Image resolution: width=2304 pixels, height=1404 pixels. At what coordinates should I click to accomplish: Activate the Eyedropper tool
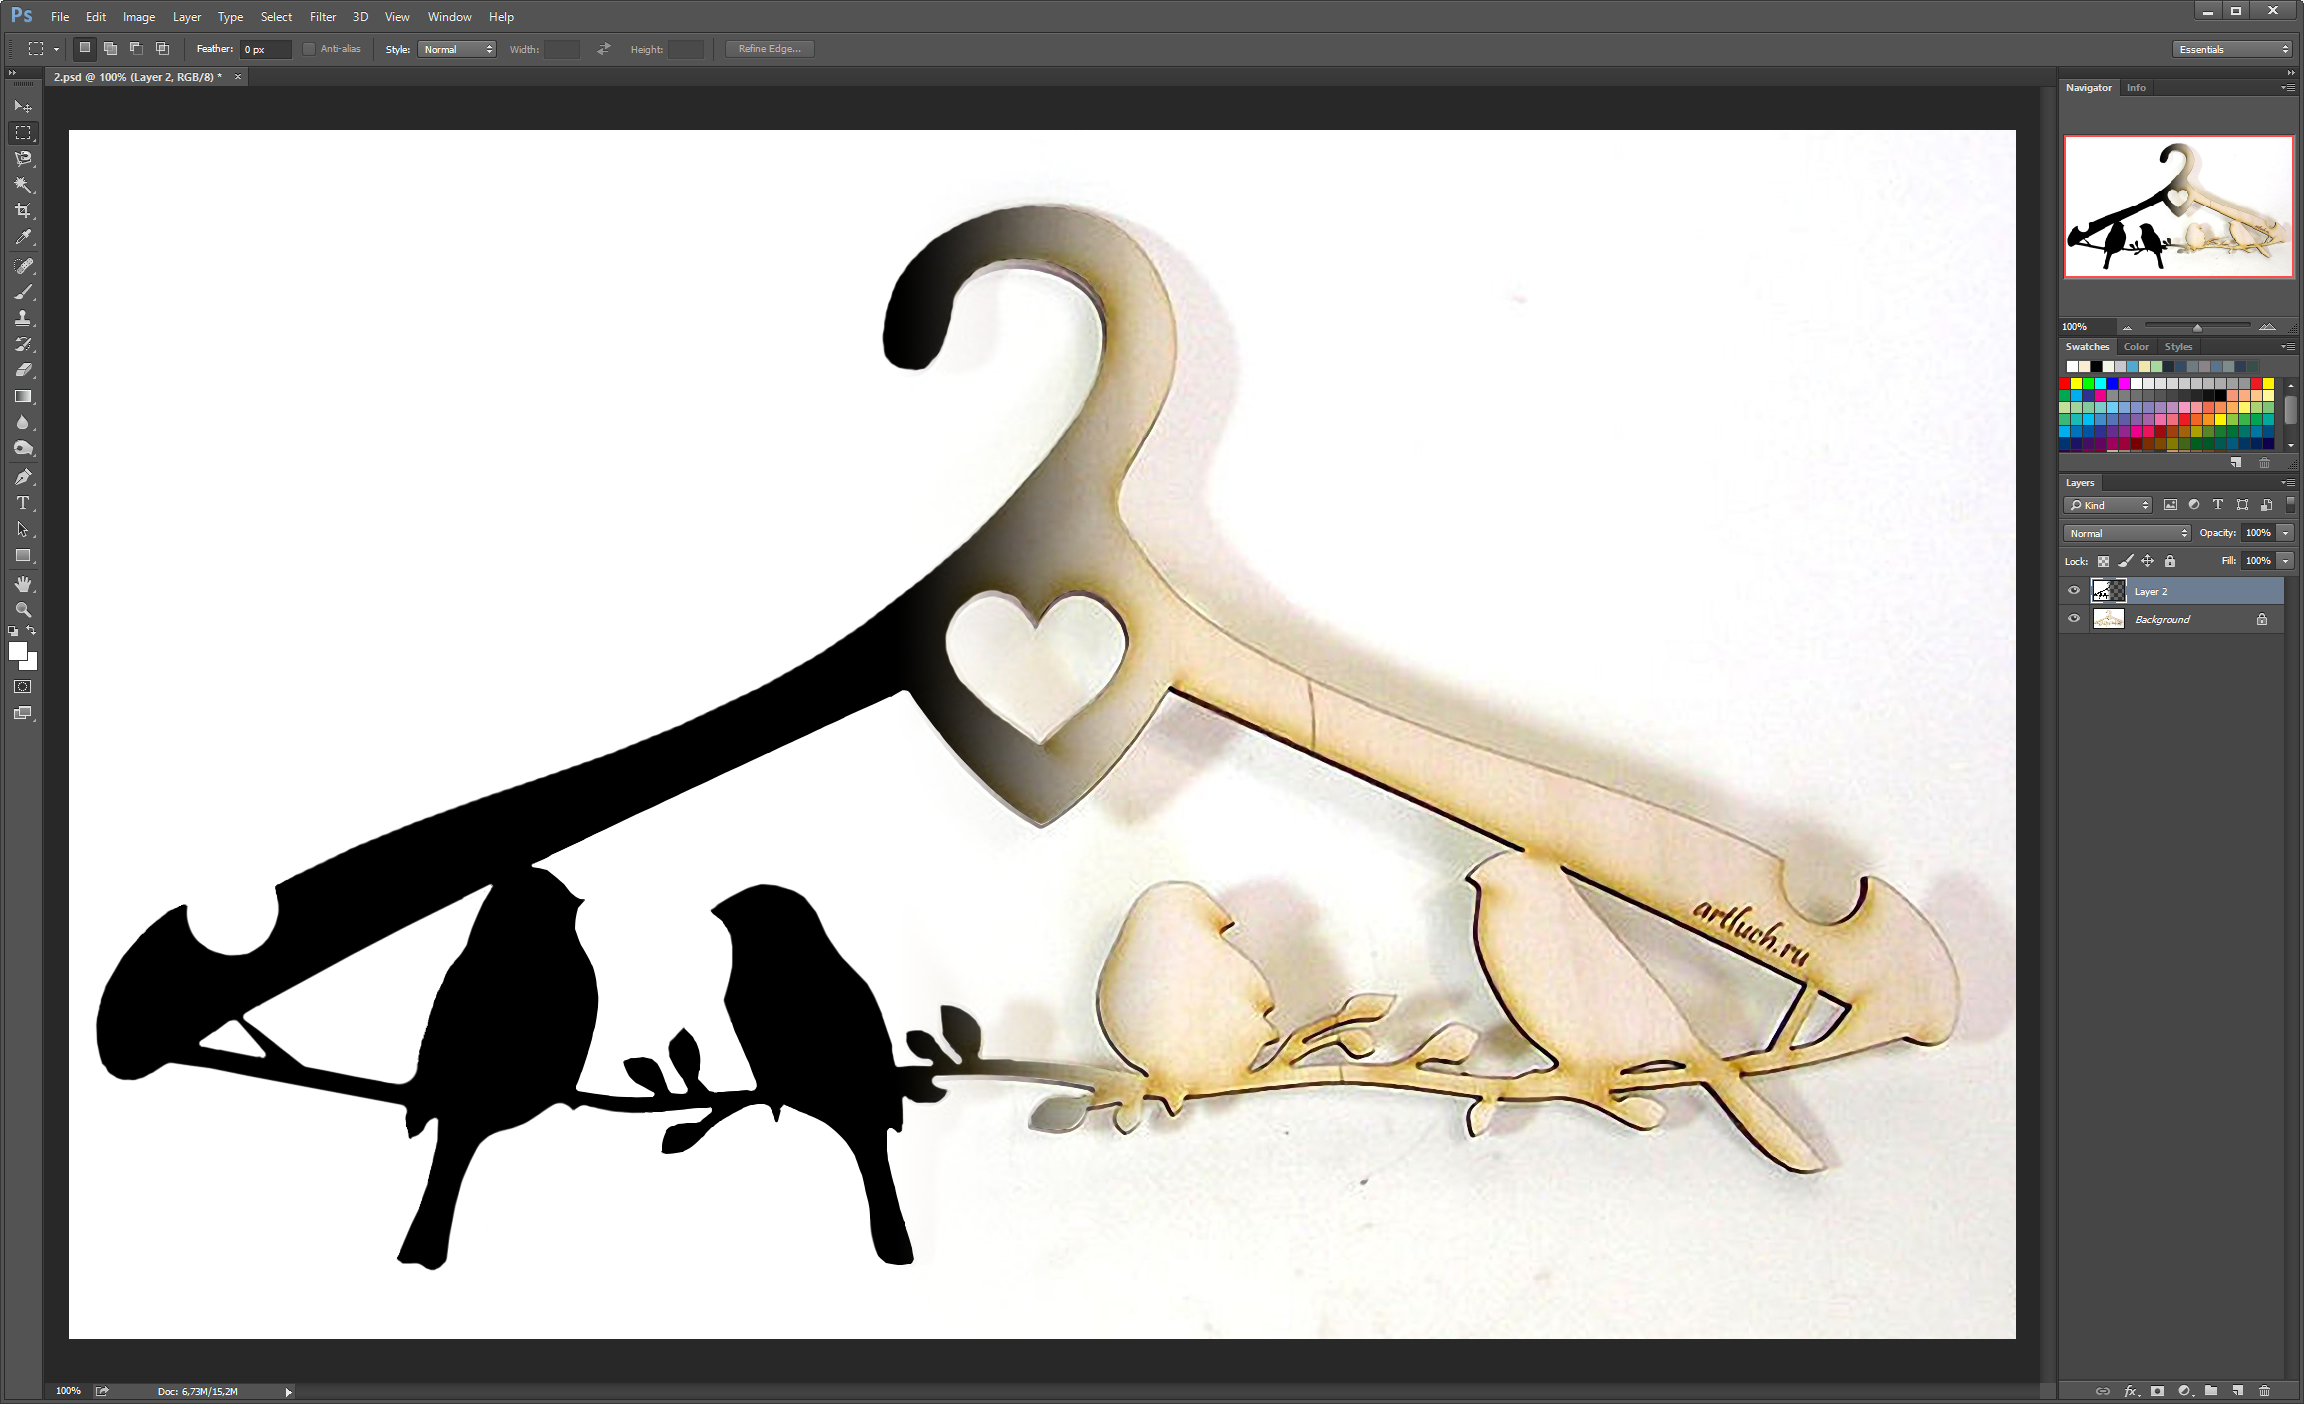[x=23, y=237]
